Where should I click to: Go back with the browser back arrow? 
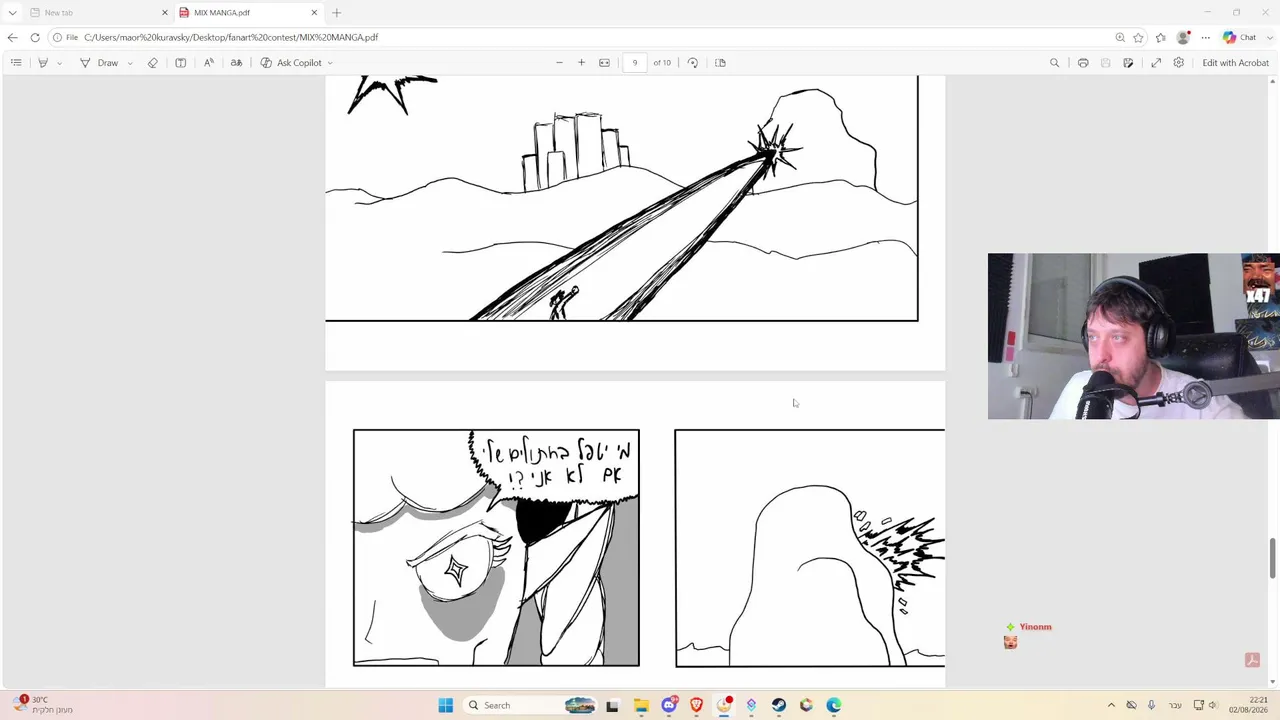[12, 37]
